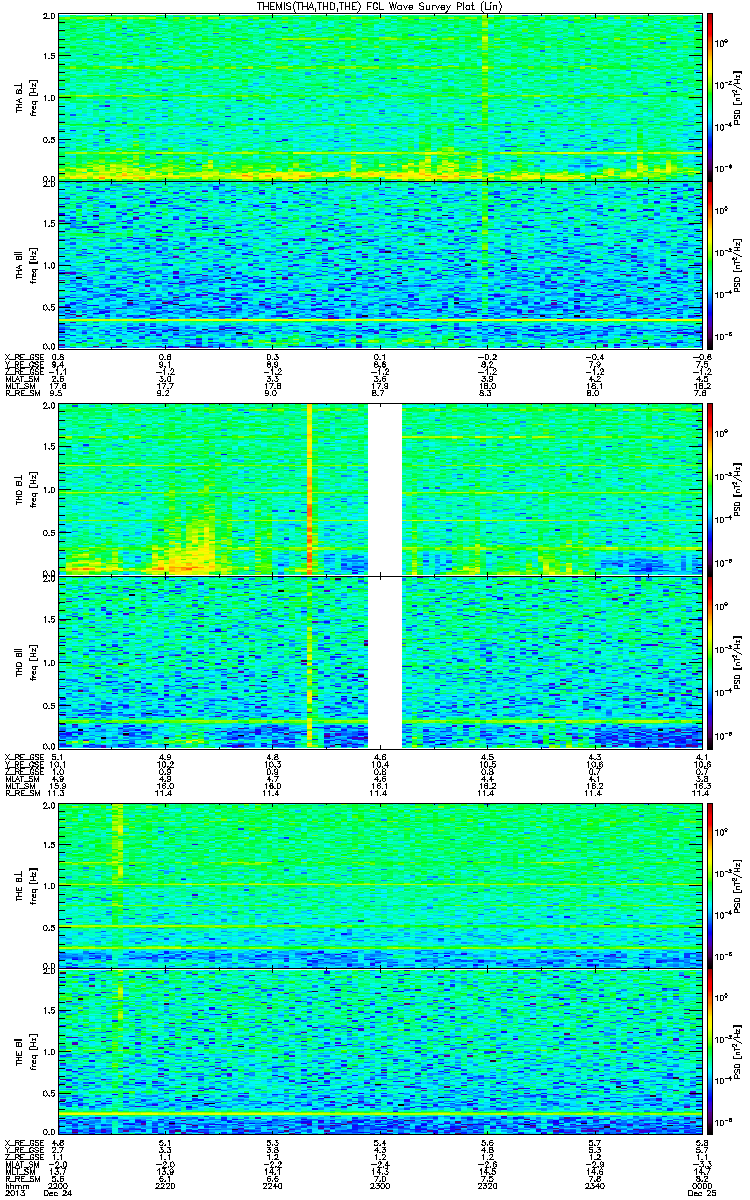Click the bright vertical stripe in THD B-perpendicular panel
Image resolution: width=750 pixels, height=1200 pixels.
pos(310,489)
